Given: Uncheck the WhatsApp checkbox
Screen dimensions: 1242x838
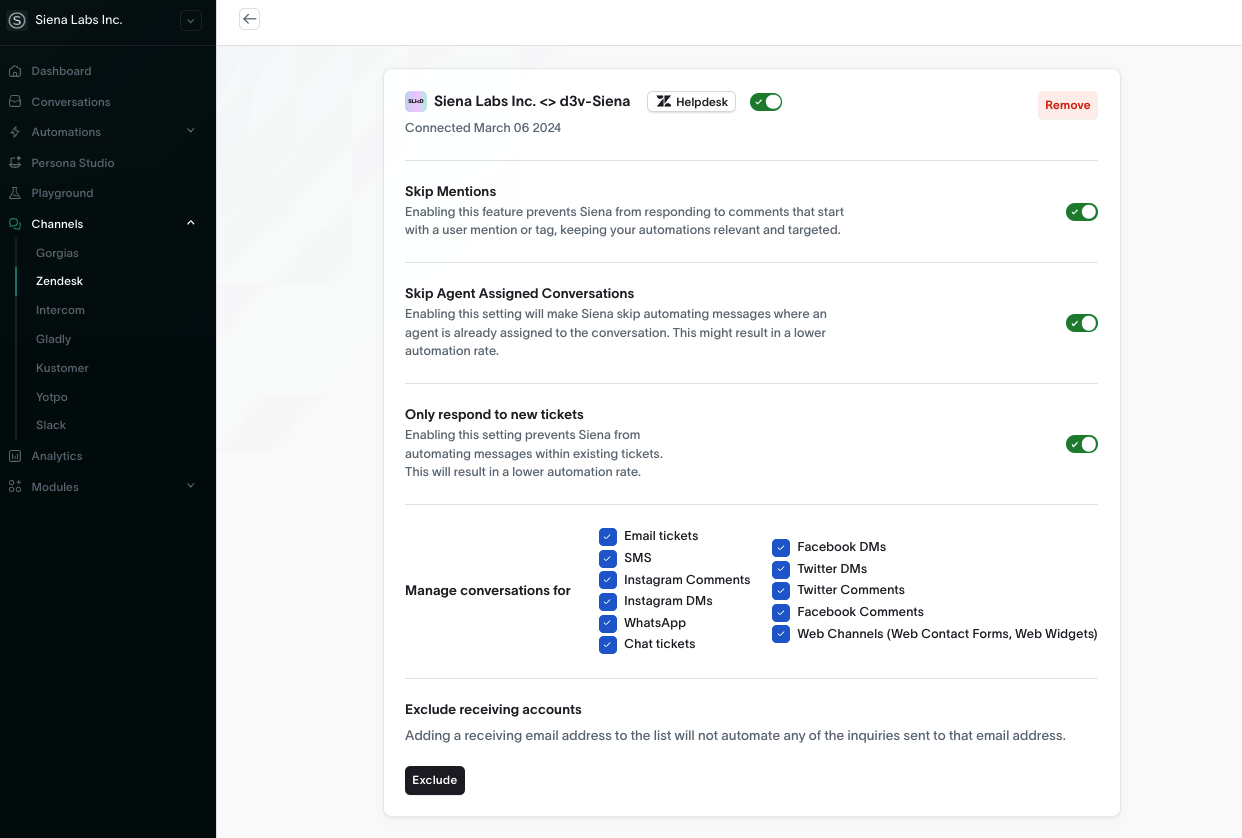Looking at the screenshot, I should pyautogui.click(x=608, y=623).
